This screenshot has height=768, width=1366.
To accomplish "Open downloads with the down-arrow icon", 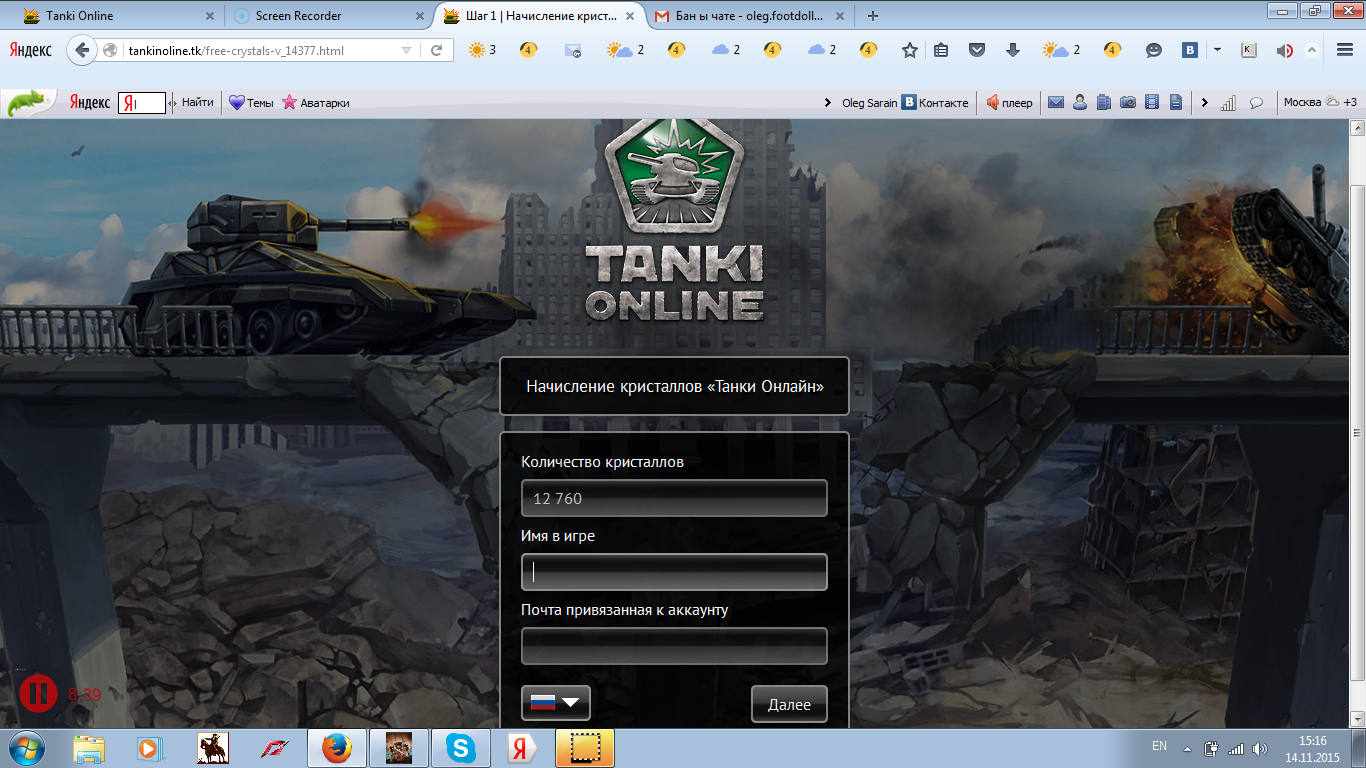I will pyautogui.click(x=1012, y=50).
